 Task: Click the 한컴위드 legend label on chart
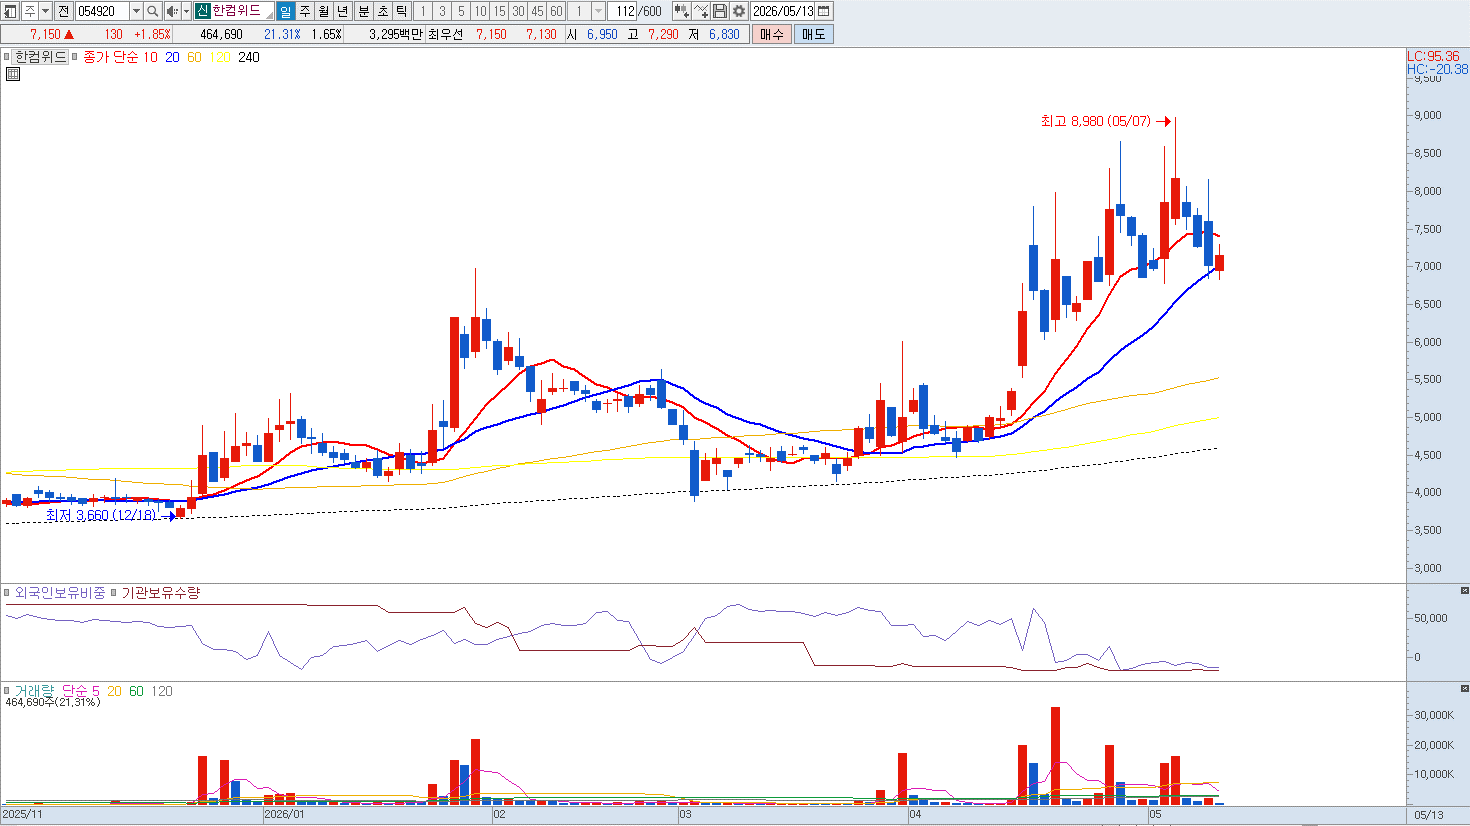click(x=40, y=57)
